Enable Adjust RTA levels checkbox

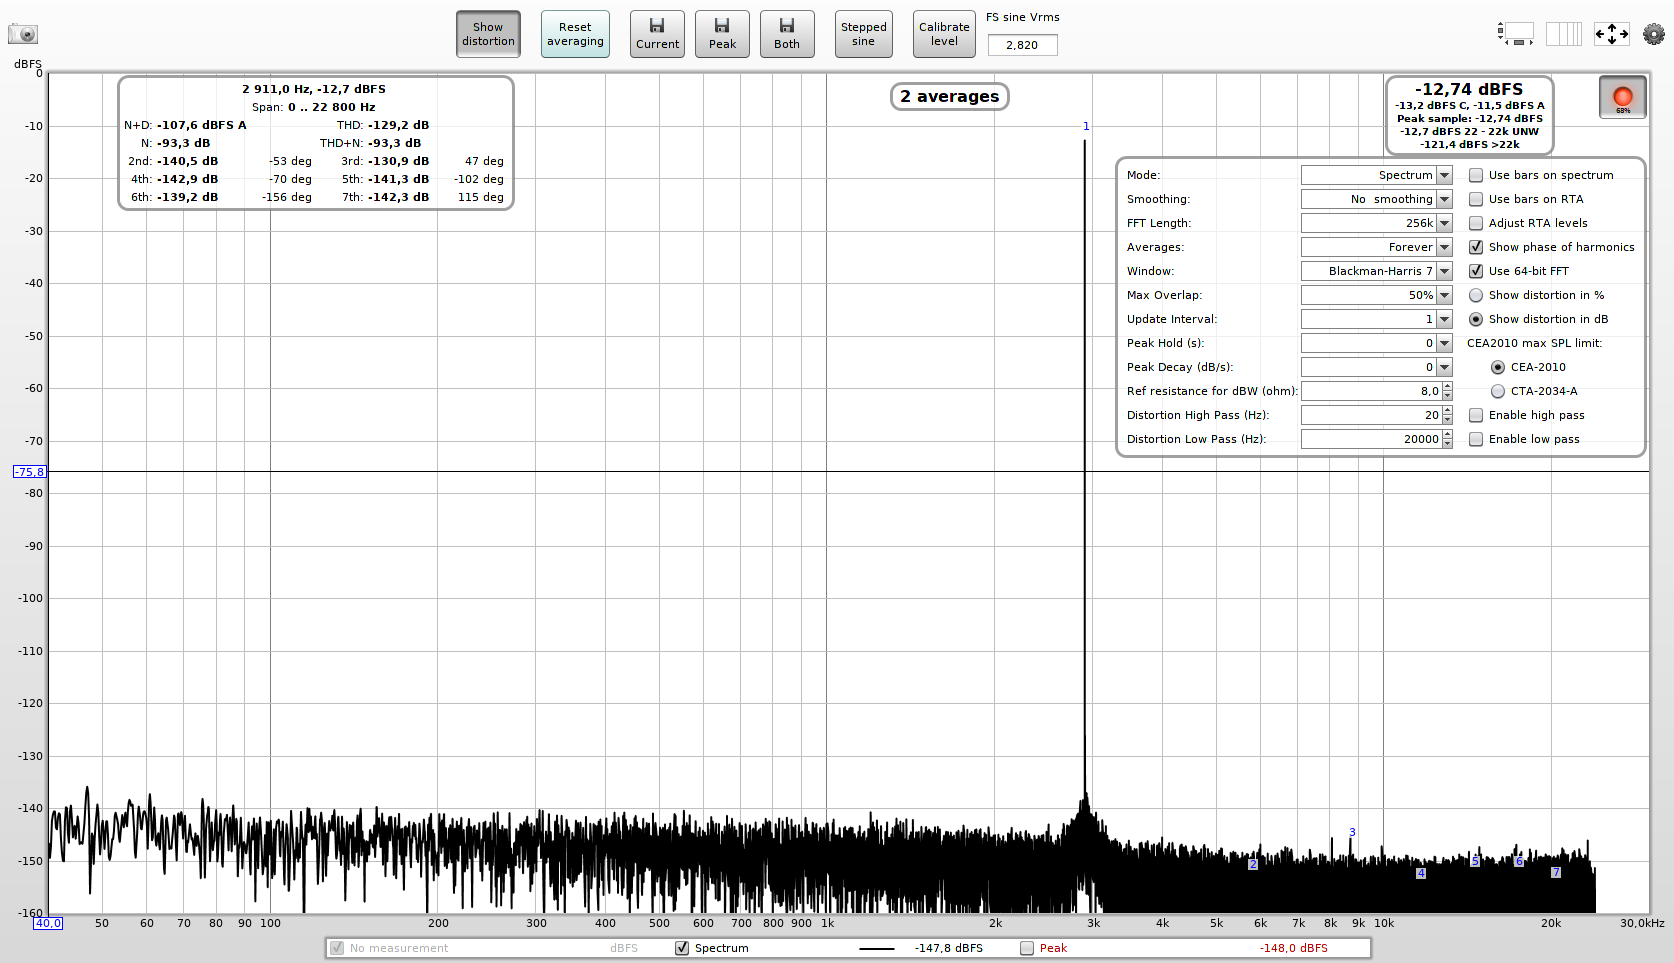[x=1476, y=223]
